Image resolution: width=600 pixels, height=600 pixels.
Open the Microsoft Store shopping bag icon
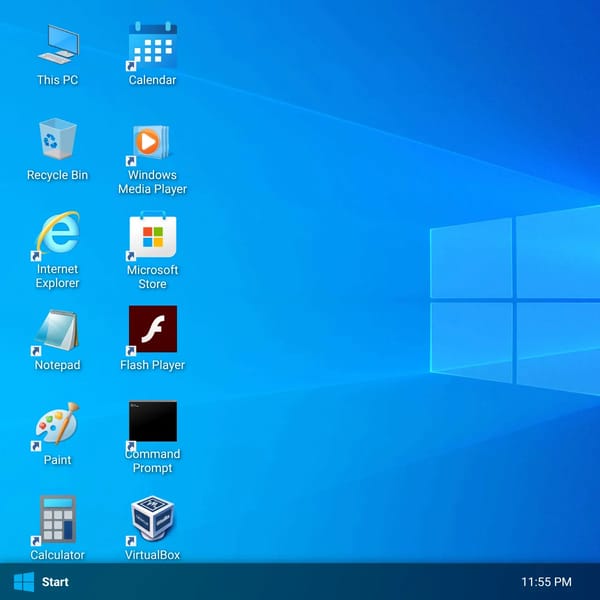tap(153, 234)
